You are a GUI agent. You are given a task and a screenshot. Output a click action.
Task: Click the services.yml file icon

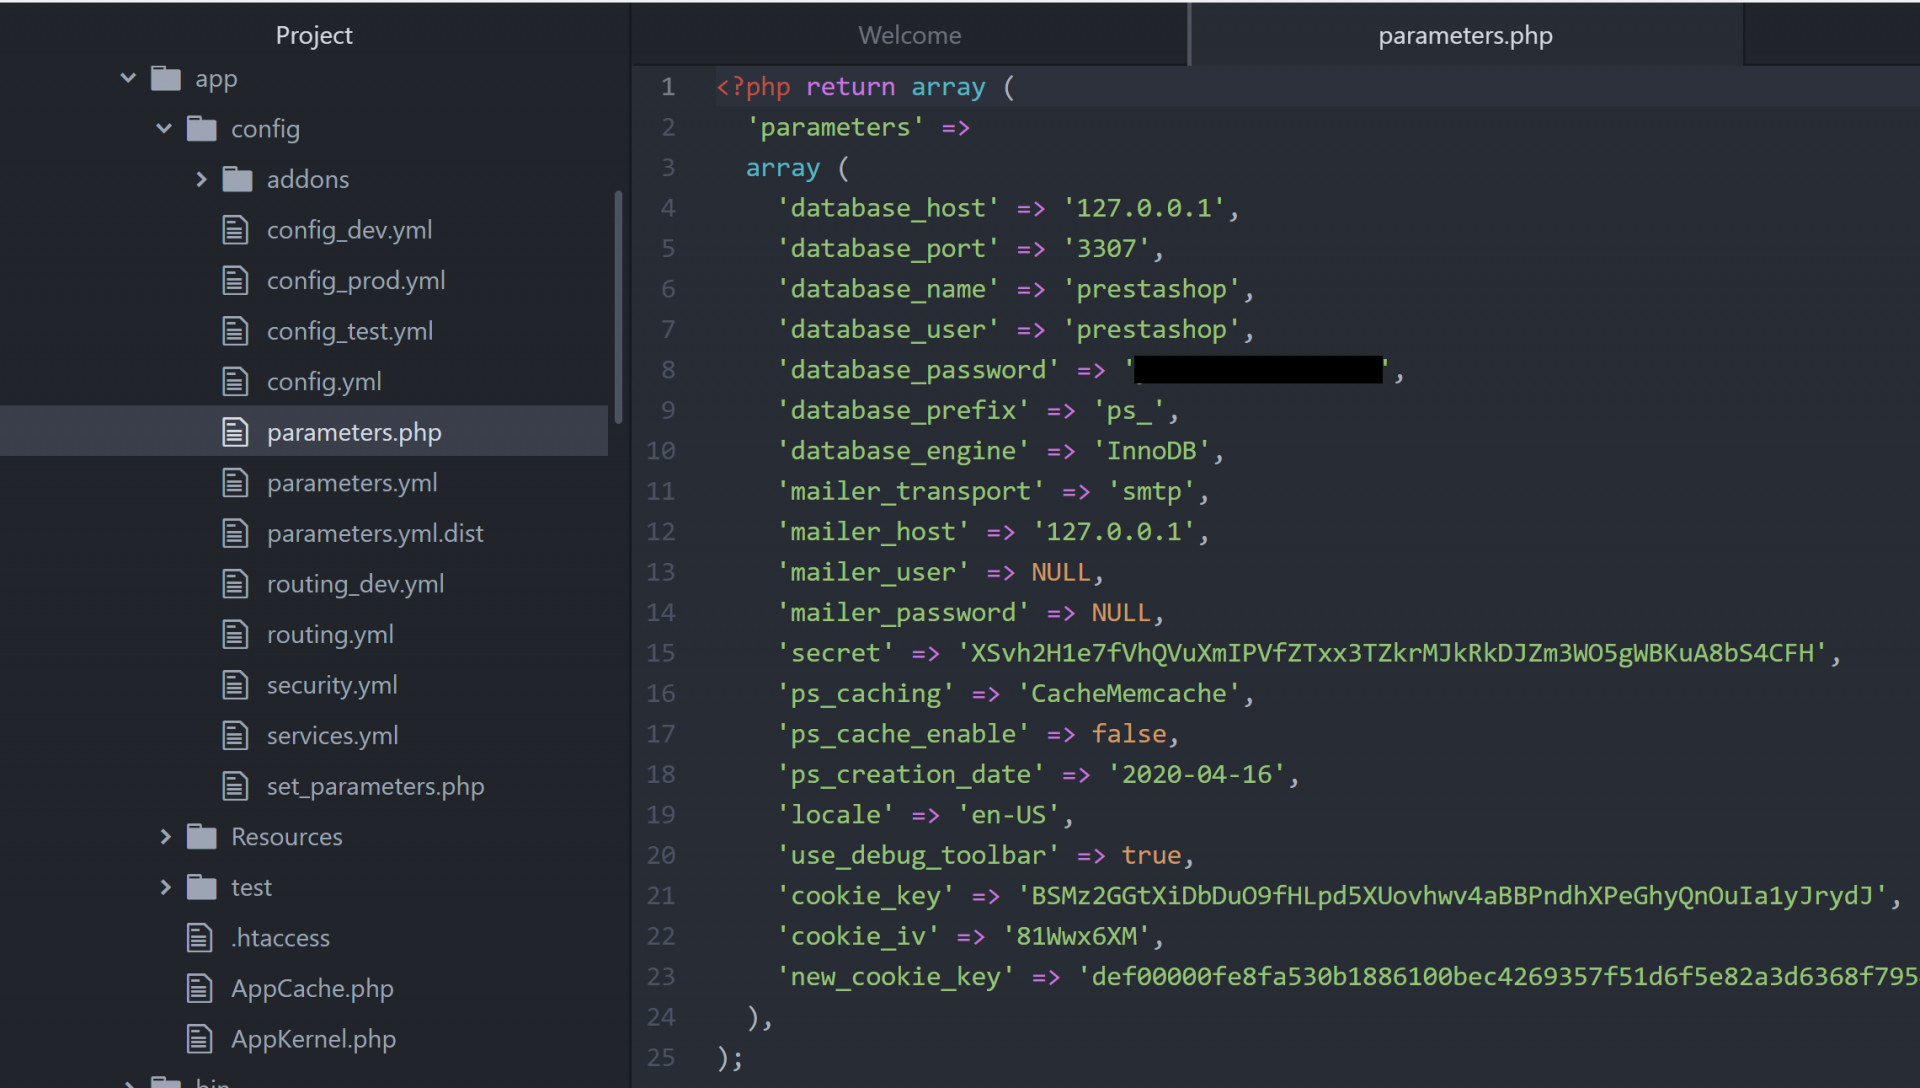235,735
